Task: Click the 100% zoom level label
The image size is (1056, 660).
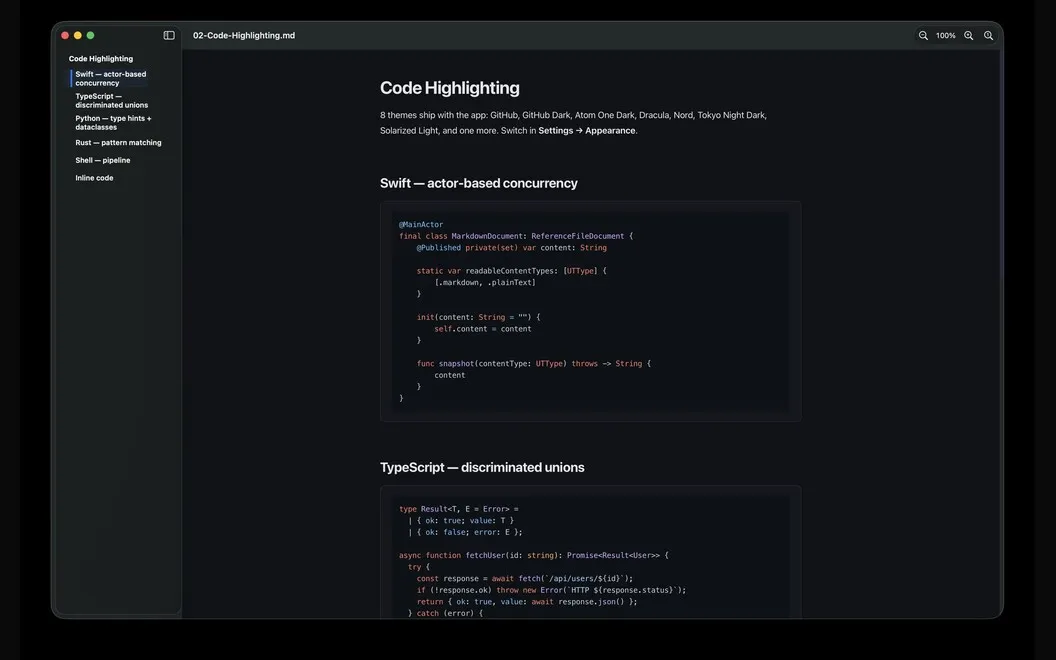Action: [x=946, y=36]
